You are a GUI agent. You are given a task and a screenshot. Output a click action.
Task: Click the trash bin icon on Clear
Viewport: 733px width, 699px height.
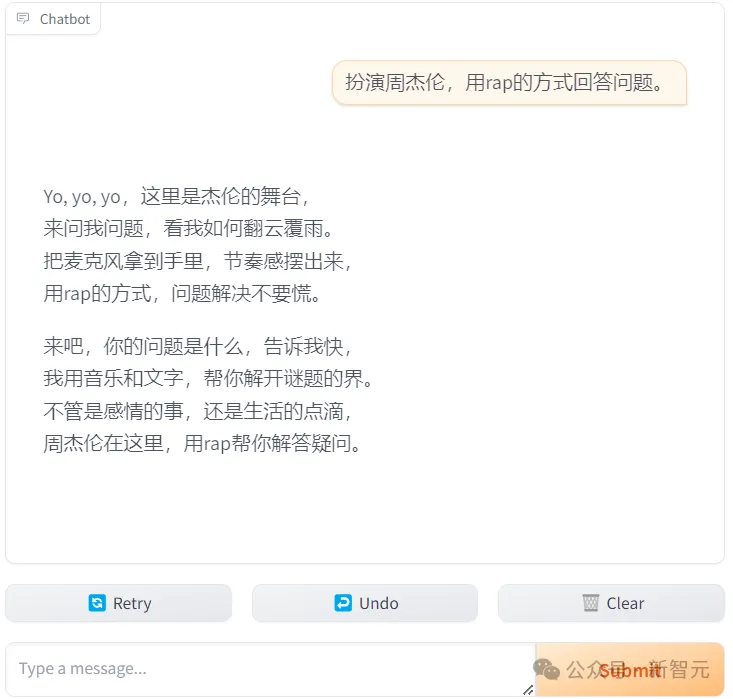point(590,603)
